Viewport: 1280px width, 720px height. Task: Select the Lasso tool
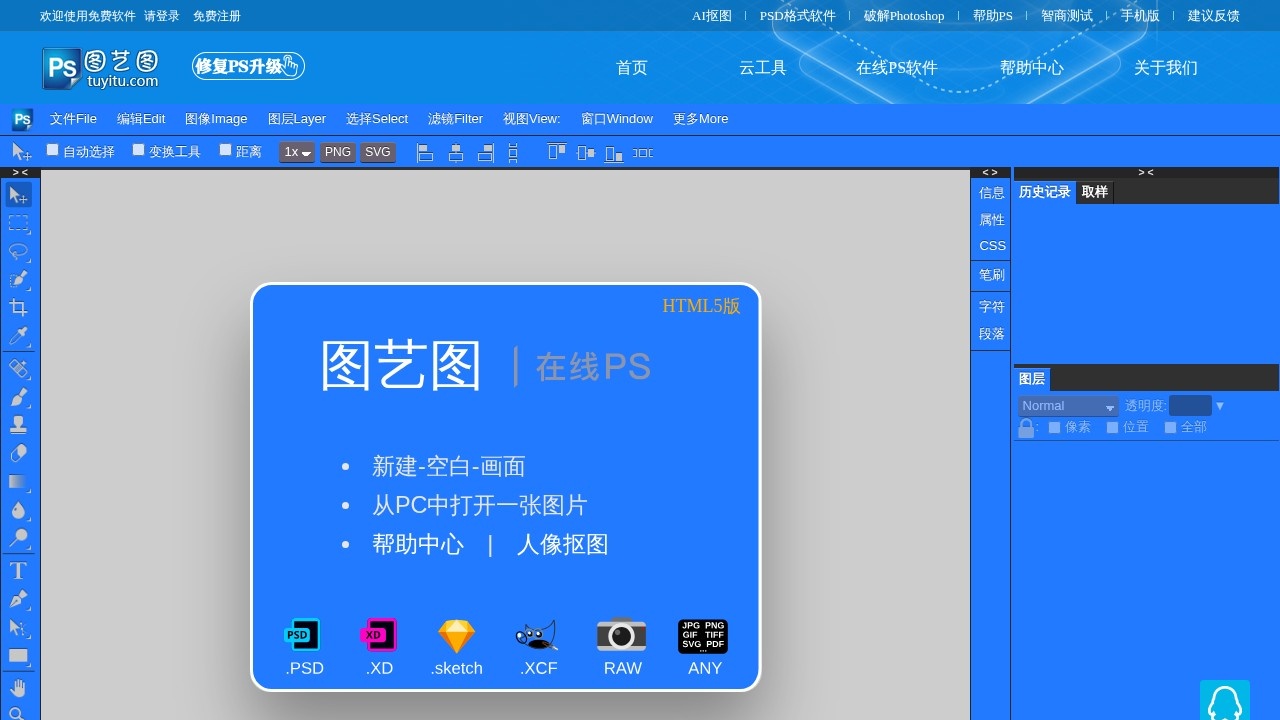tap(19, 251)
